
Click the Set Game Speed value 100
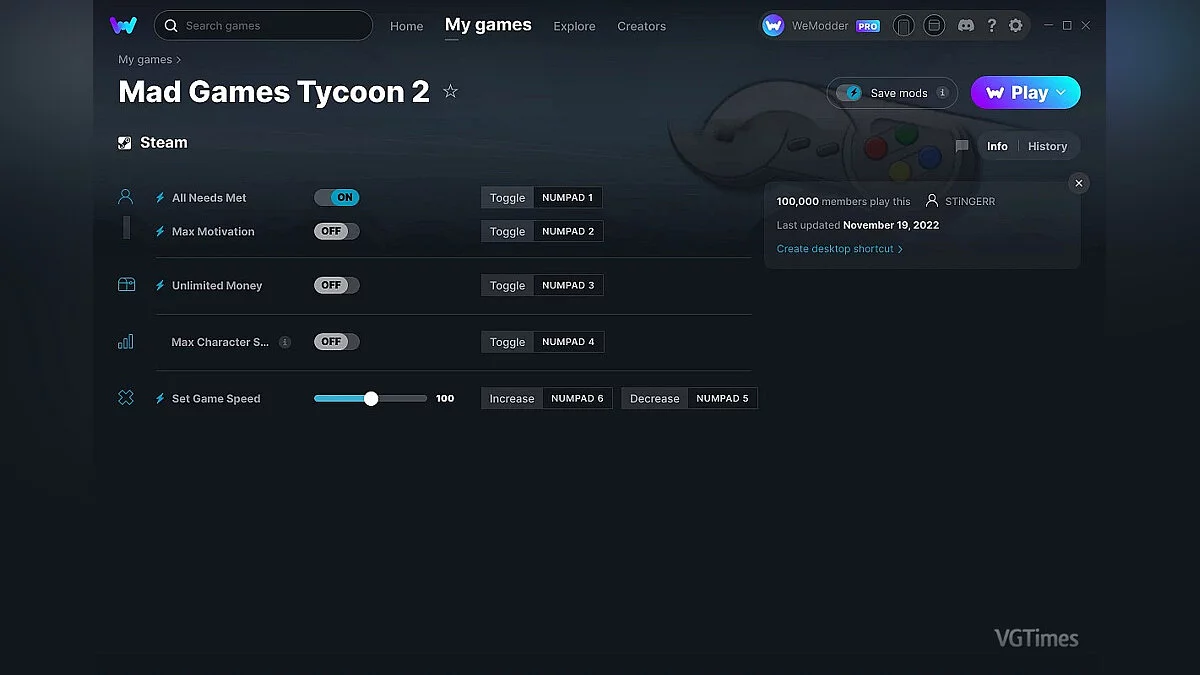[x=445, y=398]
